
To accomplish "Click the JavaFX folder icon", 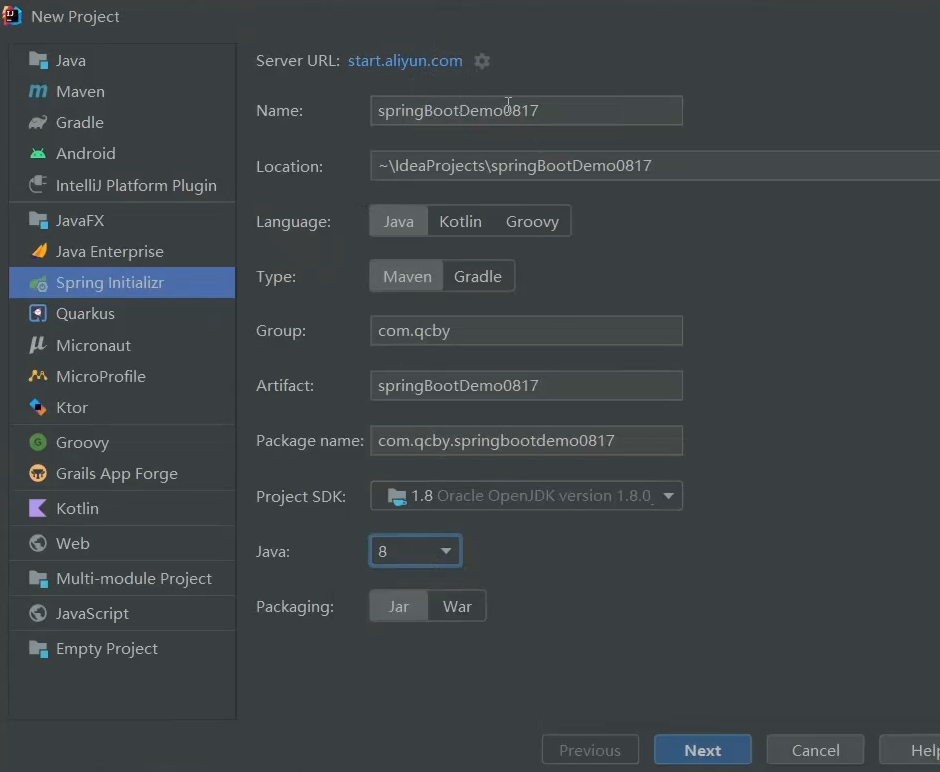I will pyautogui.click(x=38, y=221).
